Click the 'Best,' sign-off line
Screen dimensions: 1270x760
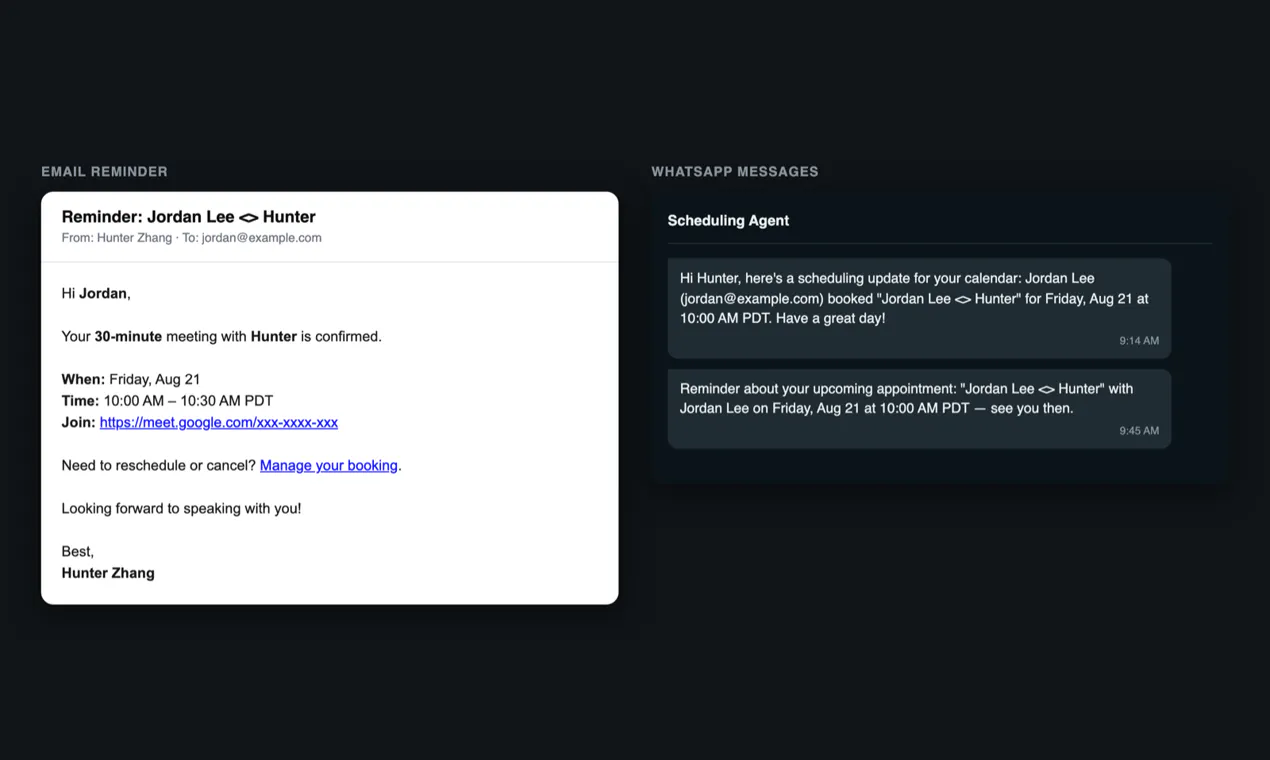[78, 551]
